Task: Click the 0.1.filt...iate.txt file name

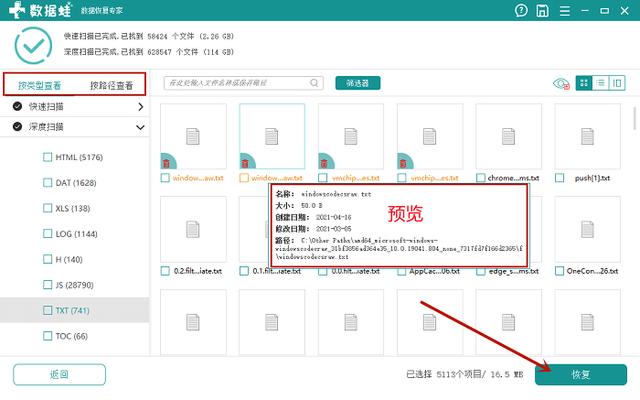Action: 277,271
